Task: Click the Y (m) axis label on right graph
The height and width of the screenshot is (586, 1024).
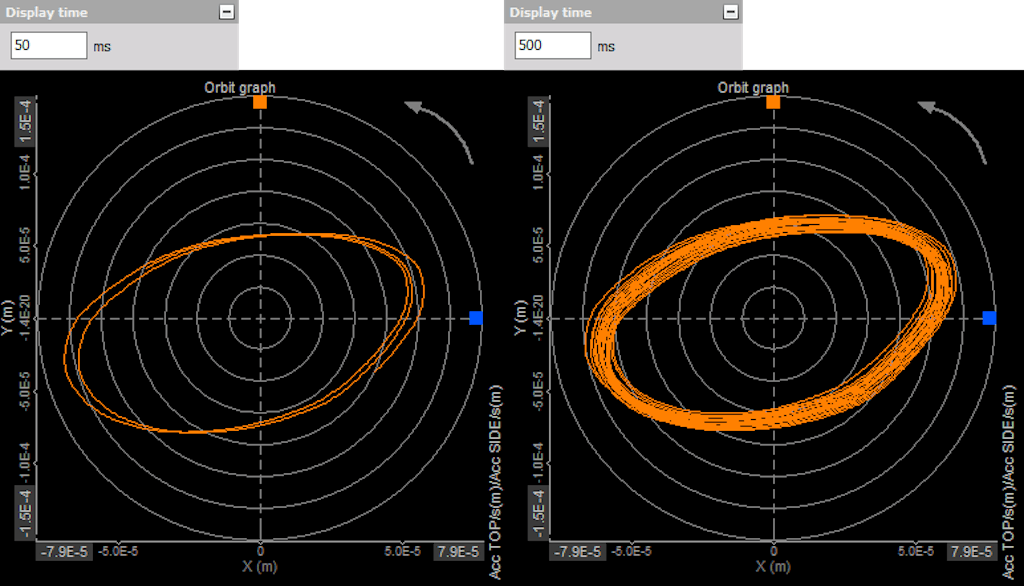Action: (520, 318)
